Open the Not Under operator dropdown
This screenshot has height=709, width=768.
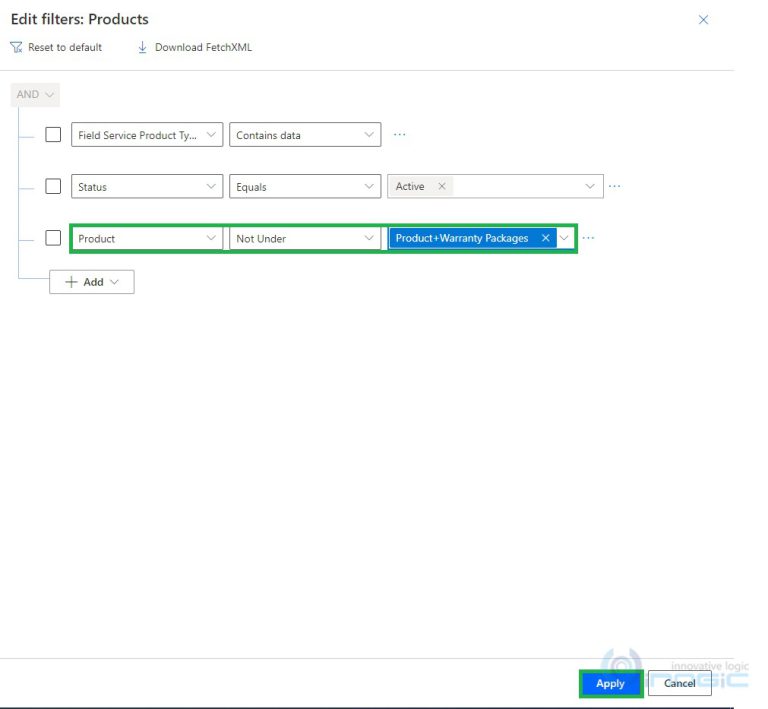305,238
